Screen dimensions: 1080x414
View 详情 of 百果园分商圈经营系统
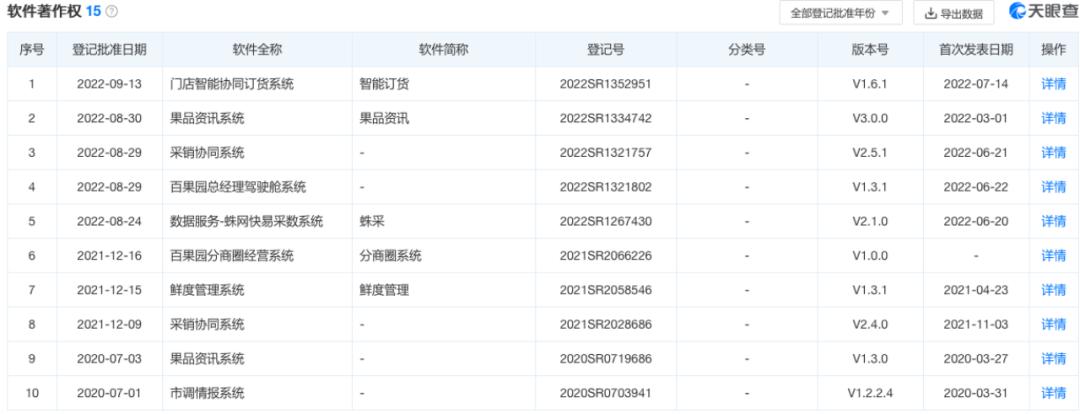(1053, 256)
